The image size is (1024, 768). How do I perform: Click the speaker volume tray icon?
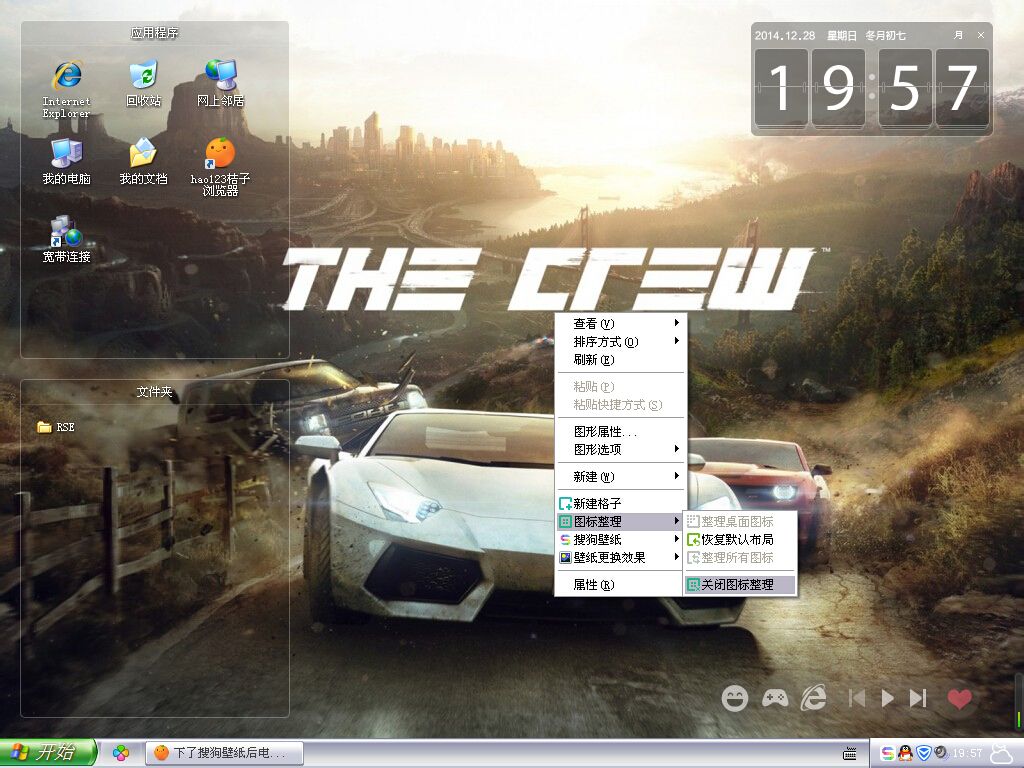[x=940, y=753]
